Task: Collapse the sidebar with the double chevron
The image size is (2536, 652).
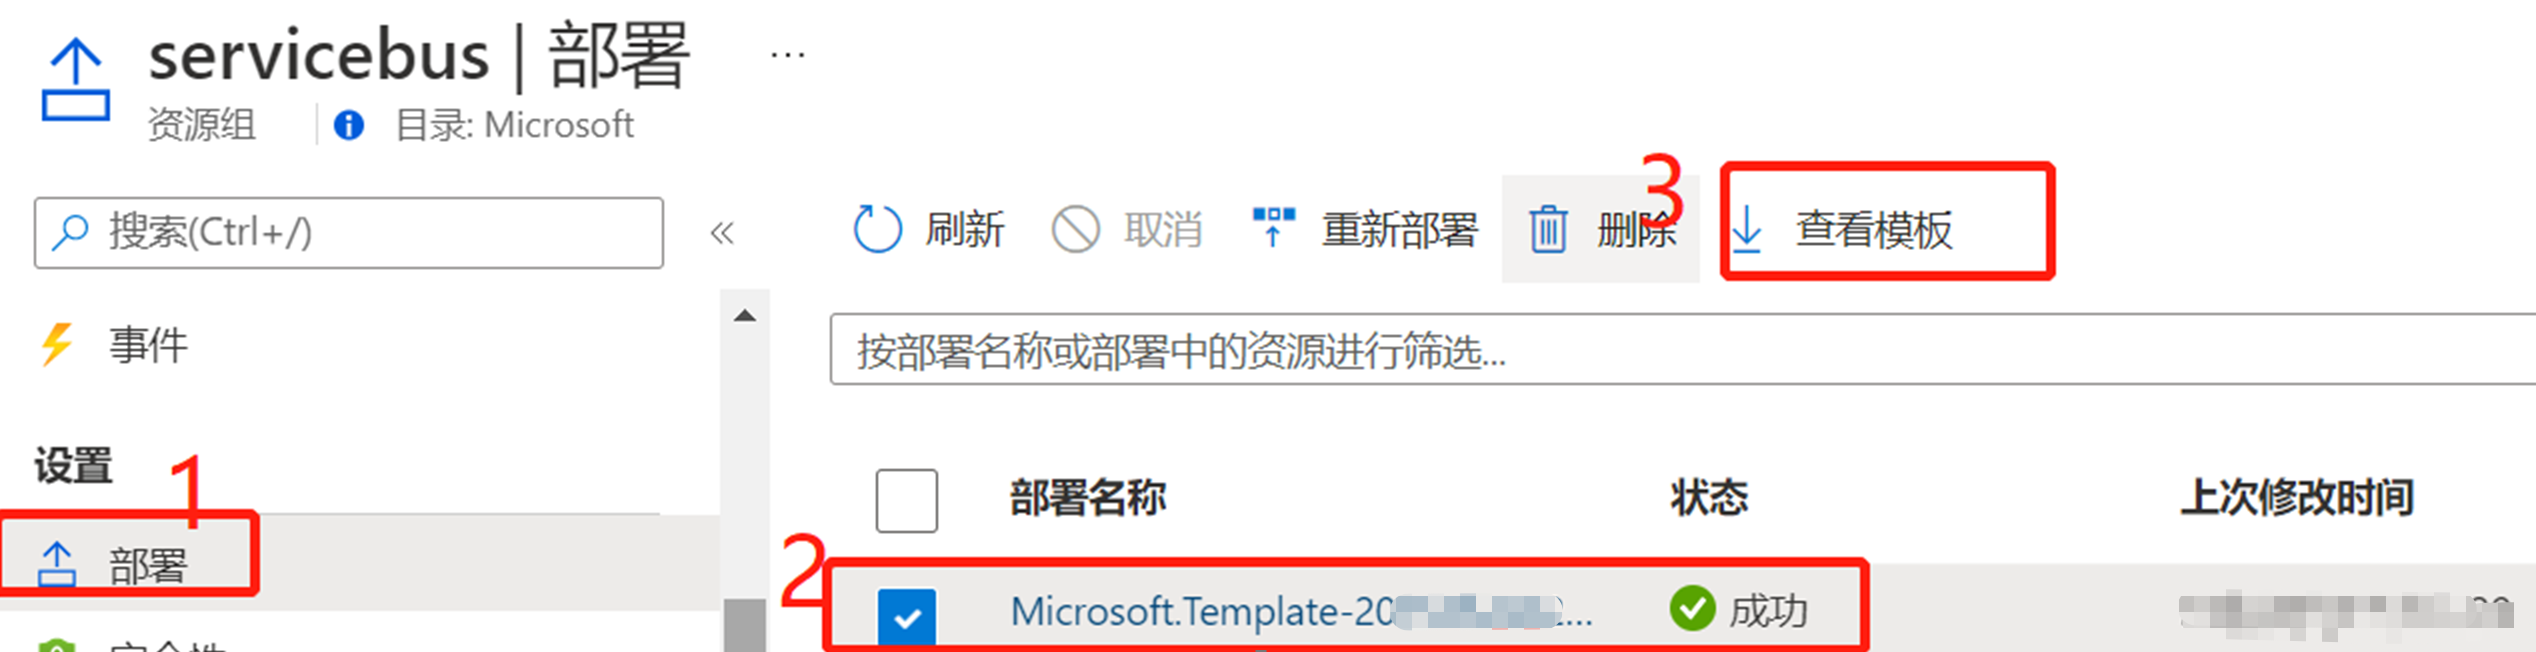Action: point(722,233)
